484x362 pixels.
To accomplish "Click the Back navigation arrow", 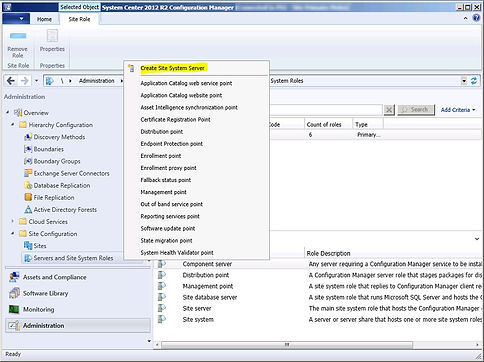I will tap(11, 81).
